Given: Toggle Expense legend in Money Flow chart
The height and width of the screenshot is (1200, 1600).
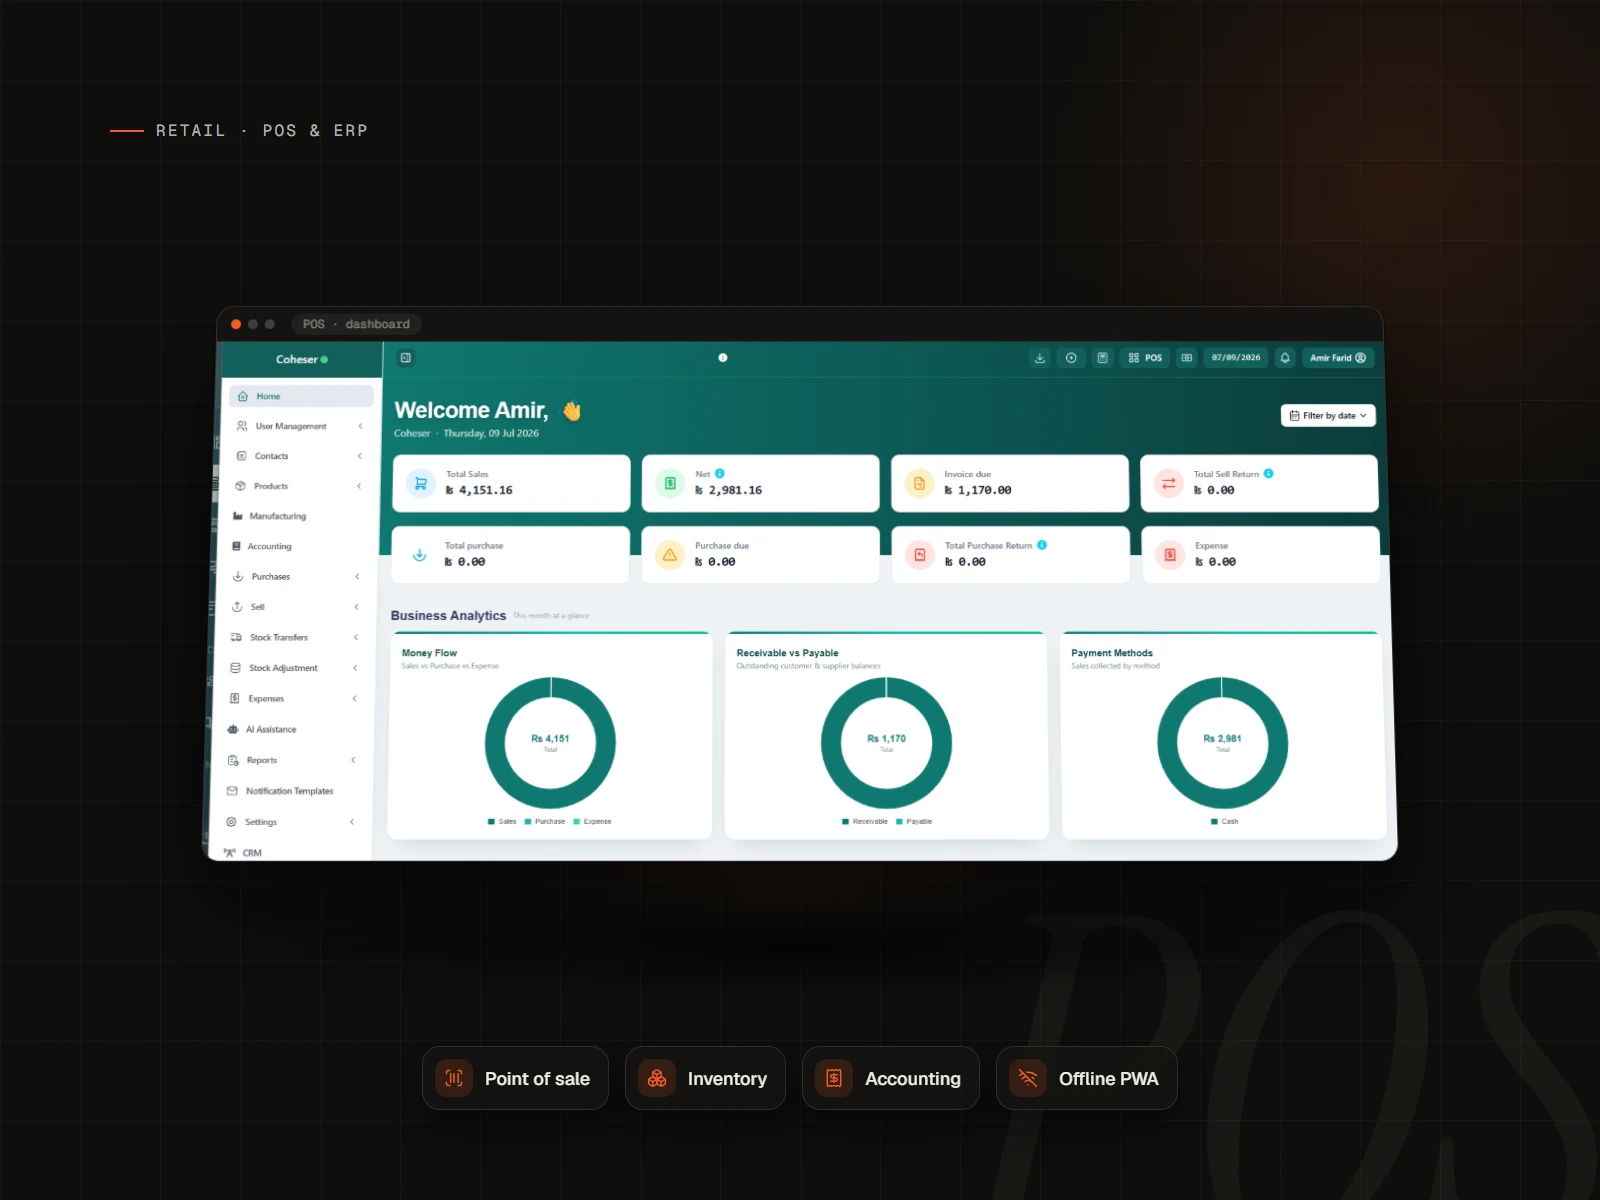Looking at the screenshot, I should click(592, 821).
